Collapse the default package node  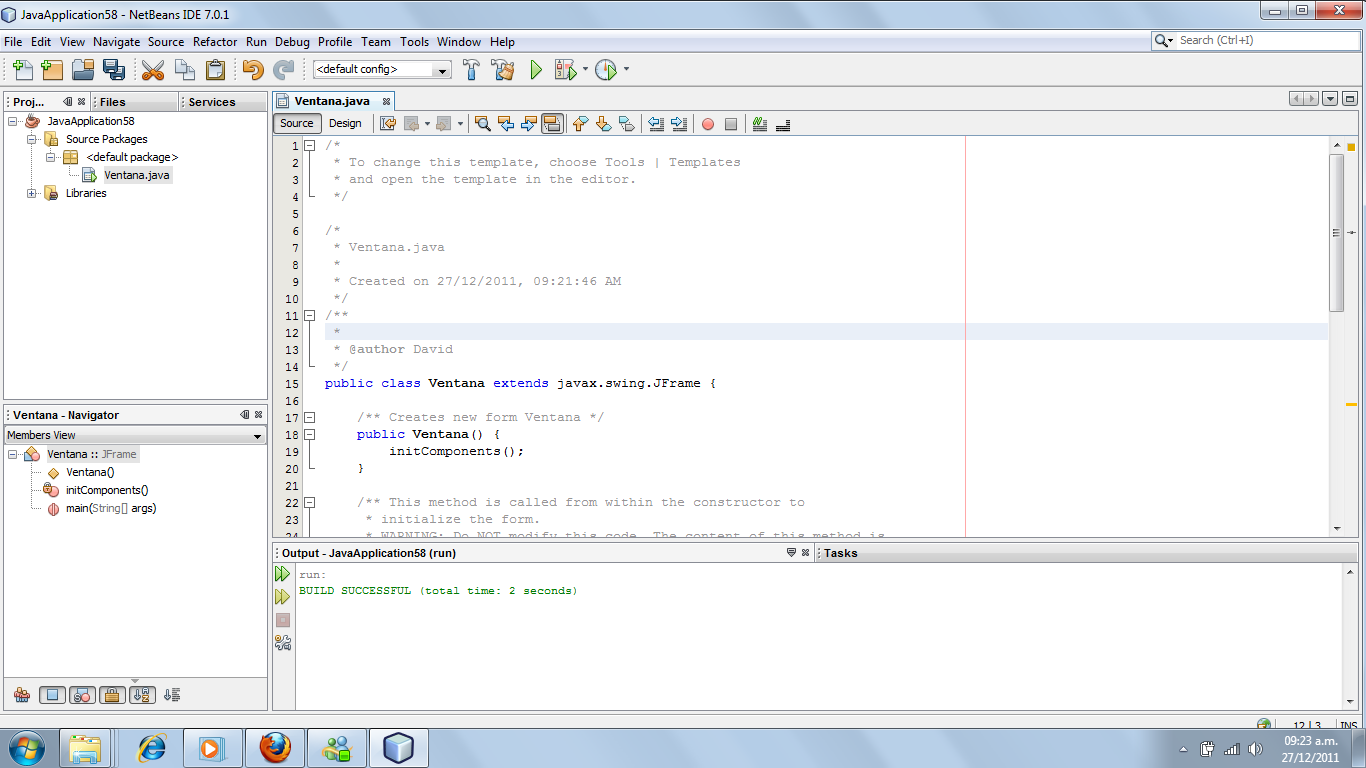[50, 157]
